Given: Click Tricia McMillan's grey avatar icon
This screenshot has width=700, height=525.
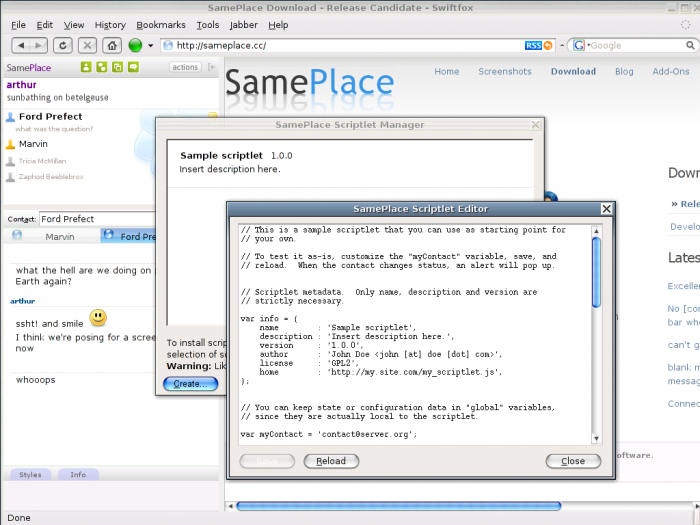Looking at the screenshot, I should pyautogui.click(x=10, y=161).
